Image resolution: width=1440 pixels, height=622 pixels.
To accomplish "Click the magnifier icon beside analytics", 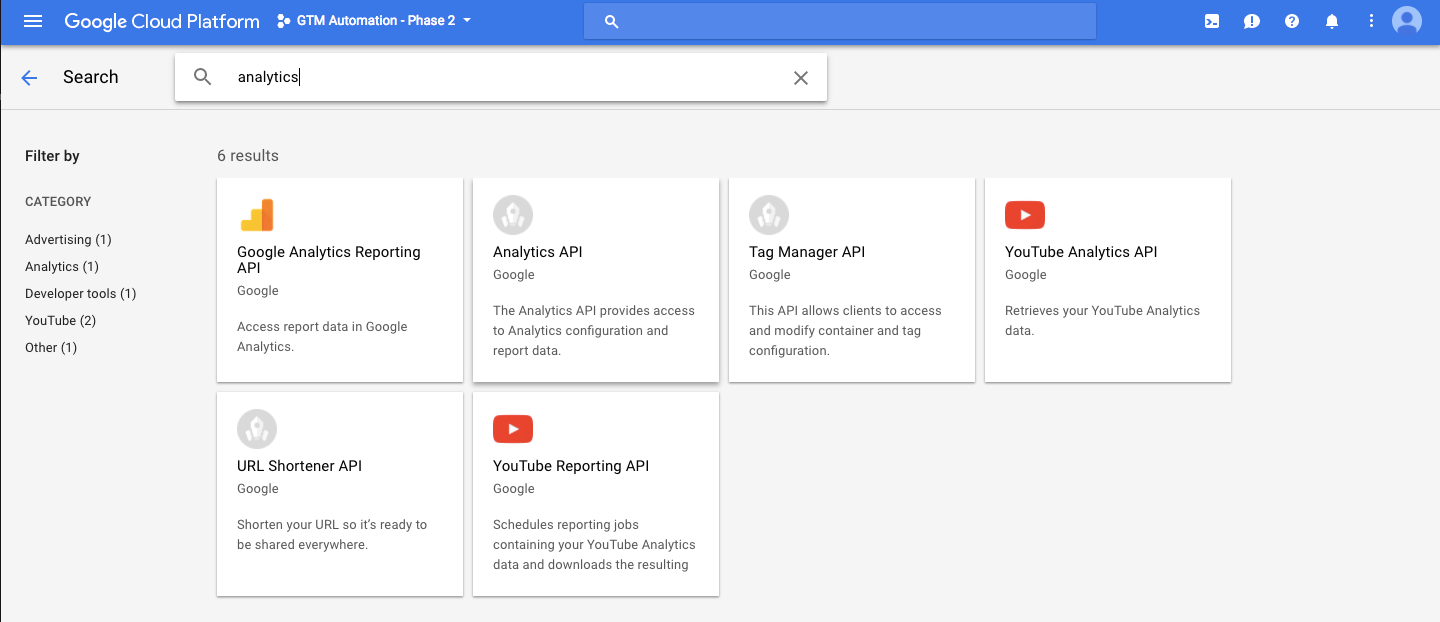I will [203, 77].
